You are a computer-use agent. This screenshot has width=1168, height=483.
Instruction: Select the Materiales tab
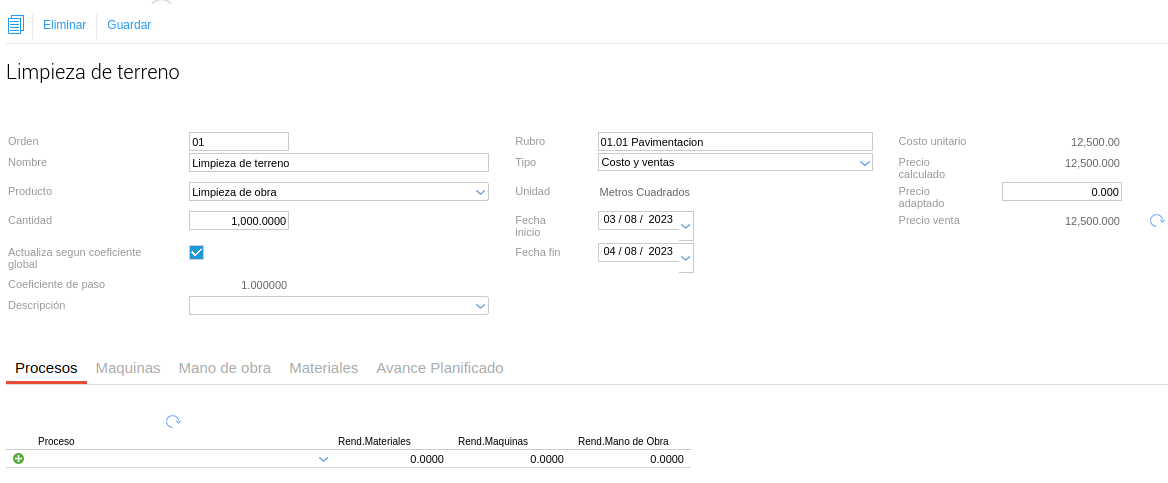(323, 368)
